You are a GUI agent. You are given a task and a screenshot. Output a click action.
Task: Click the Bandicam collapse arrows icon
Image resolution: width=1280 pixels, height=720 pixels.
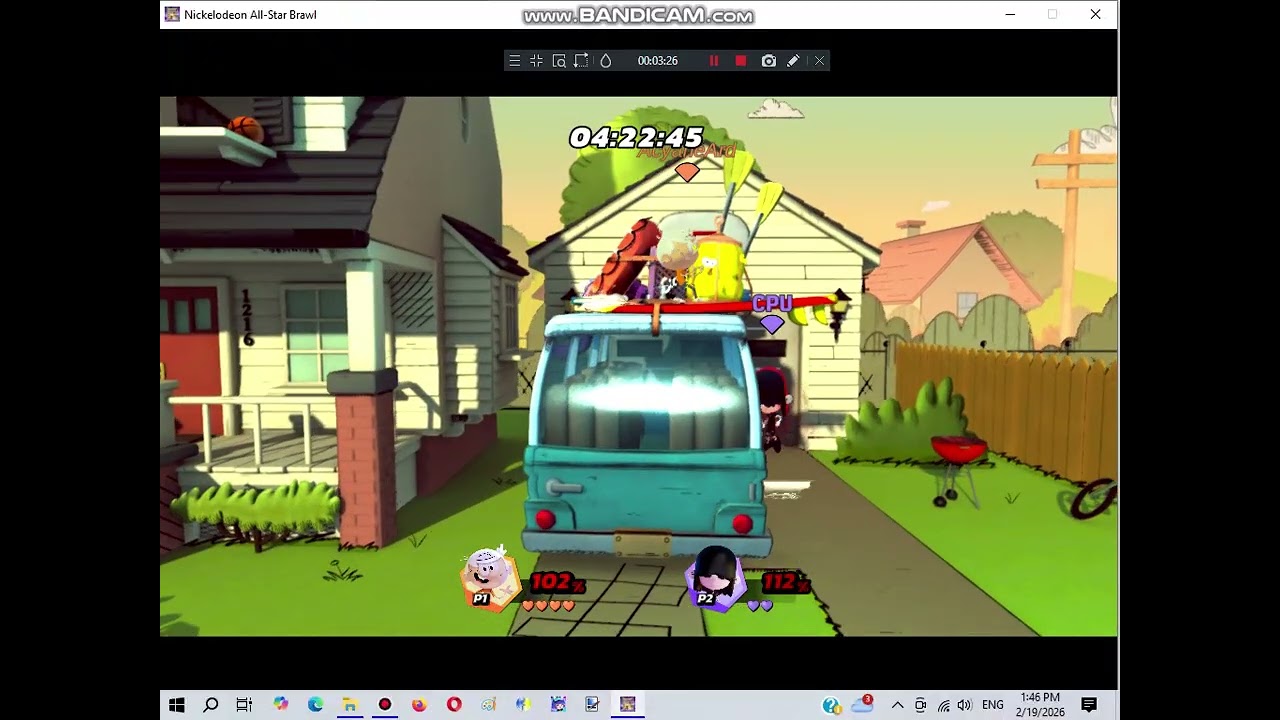(536, 61)
